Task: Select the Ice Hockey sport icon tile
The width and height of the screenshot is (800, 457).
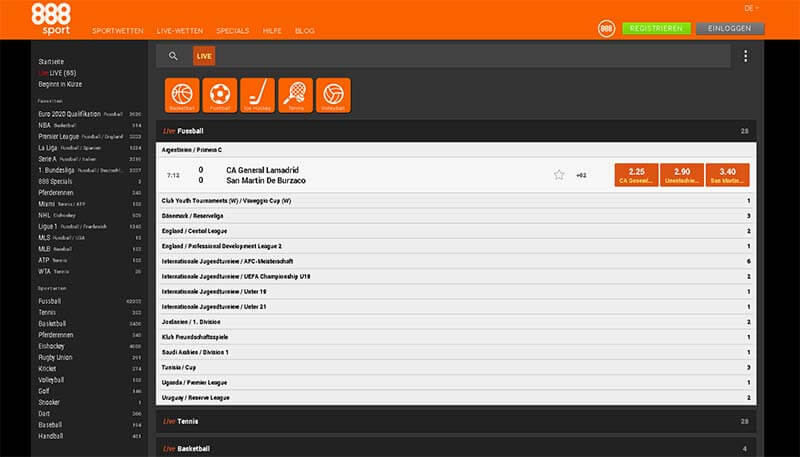Action: coord(258,95)
